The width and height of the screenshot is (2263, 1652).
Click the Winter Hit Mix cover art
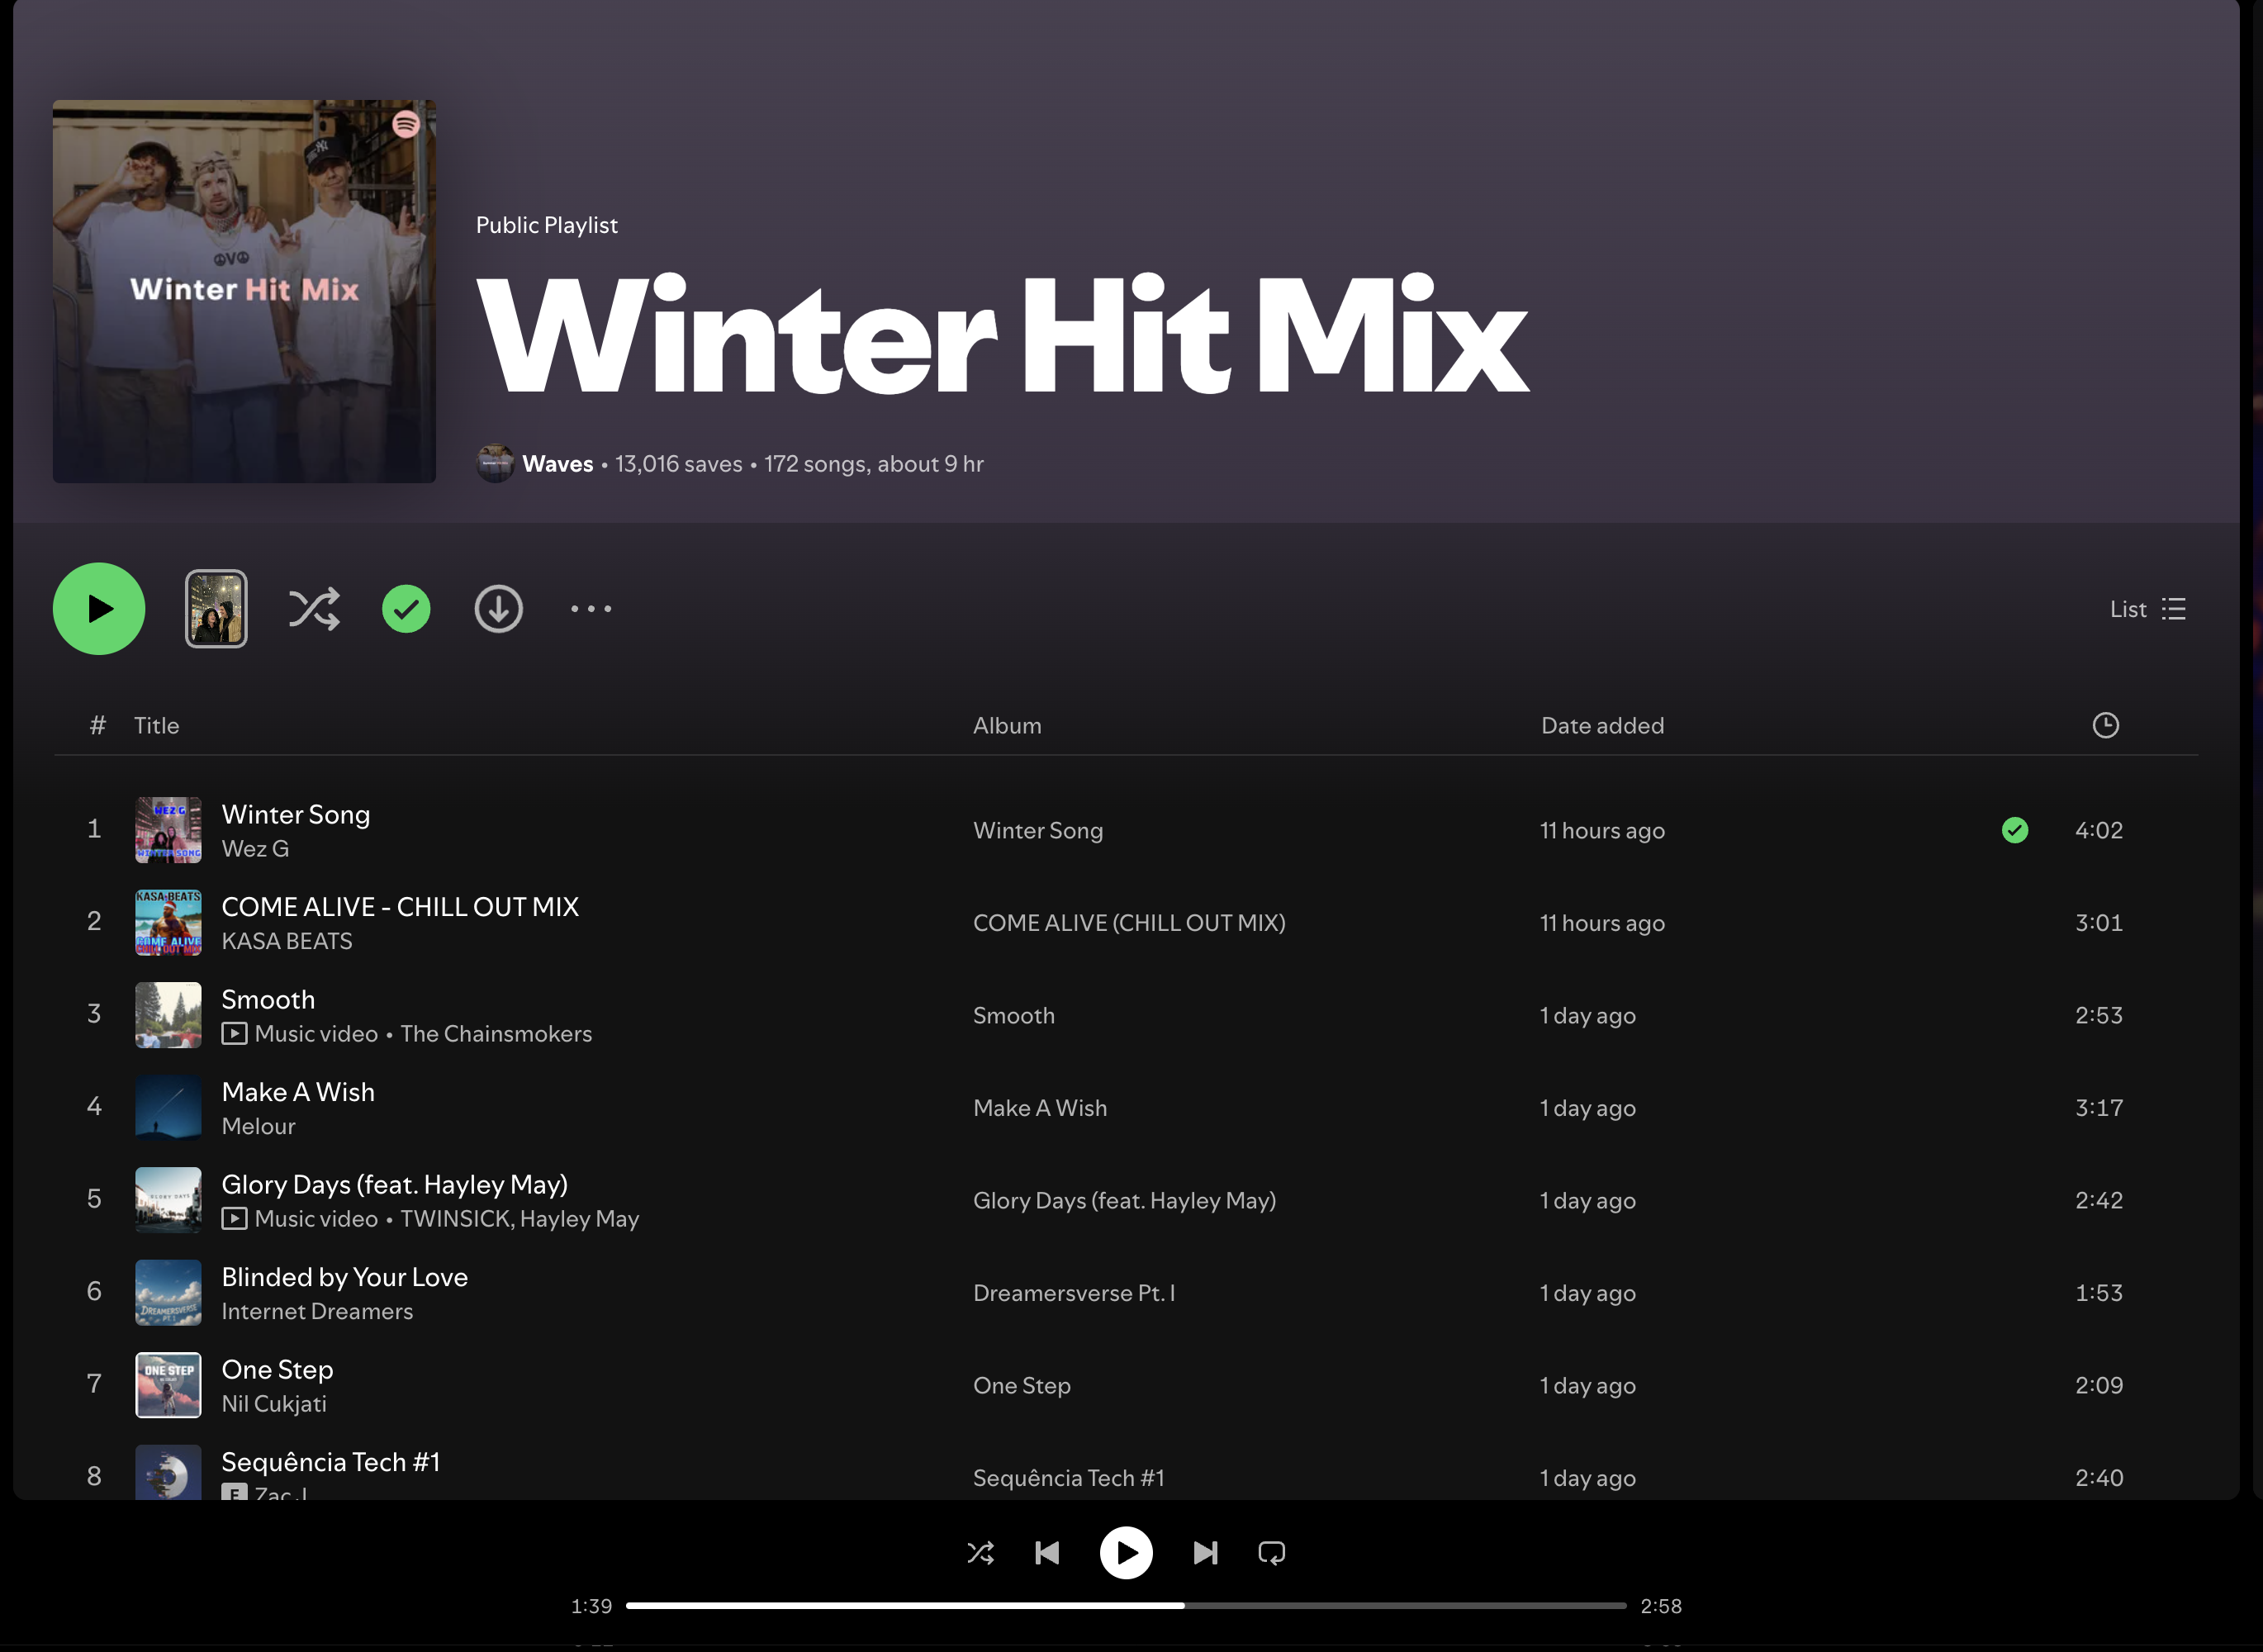point(244,291)
